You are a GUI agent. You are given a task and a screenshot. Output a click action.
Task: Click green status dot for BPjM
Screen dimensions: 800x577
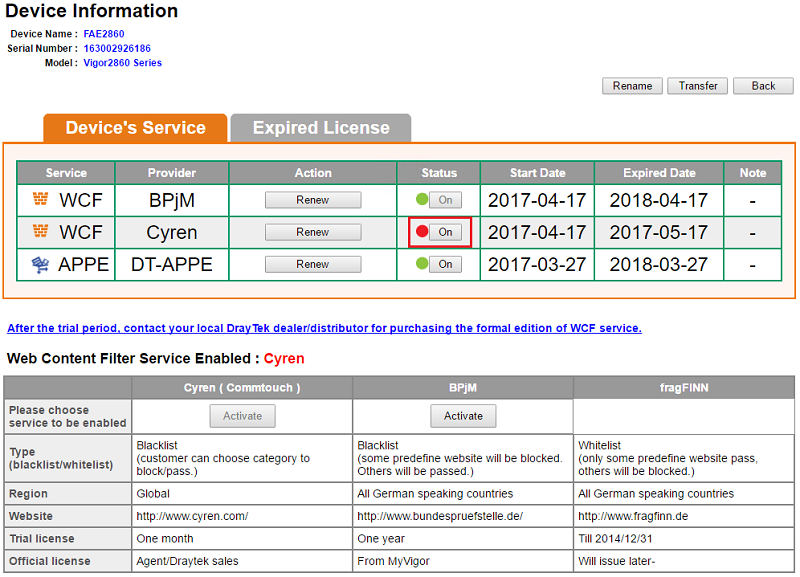click(x=422, y=199)
